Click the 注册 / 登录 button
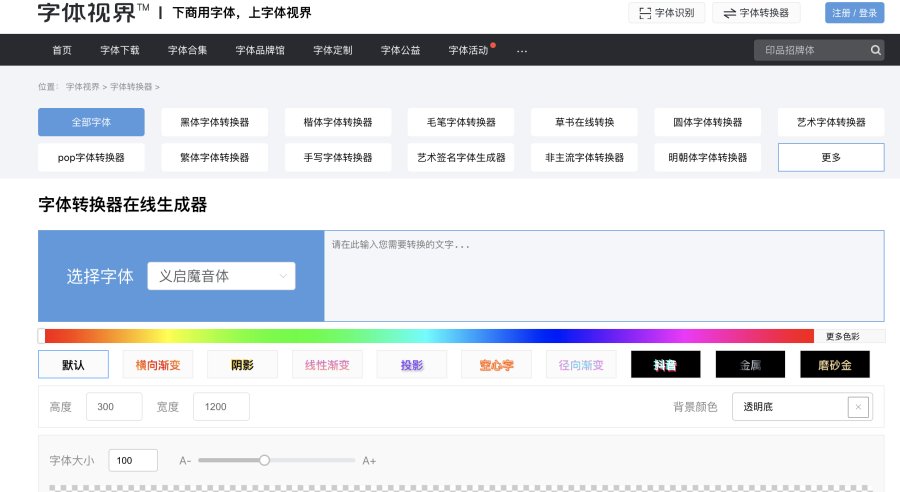Screen dimensions: 900x492 coord(854,13)
